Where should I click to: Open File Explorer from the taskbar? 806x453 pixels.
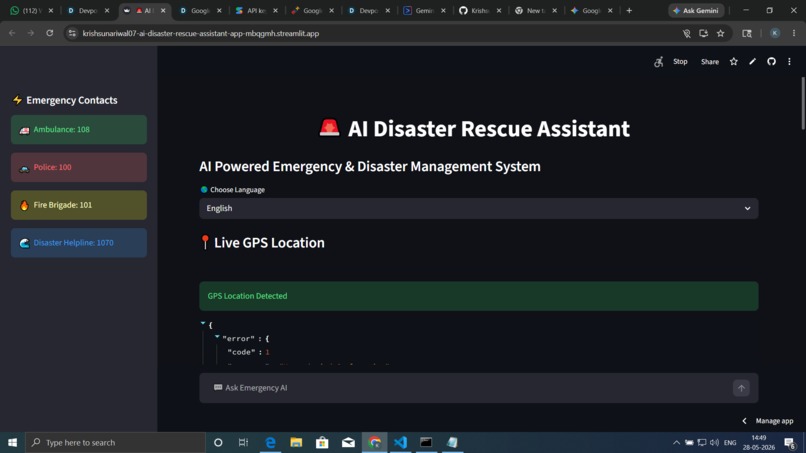[296, 442]
